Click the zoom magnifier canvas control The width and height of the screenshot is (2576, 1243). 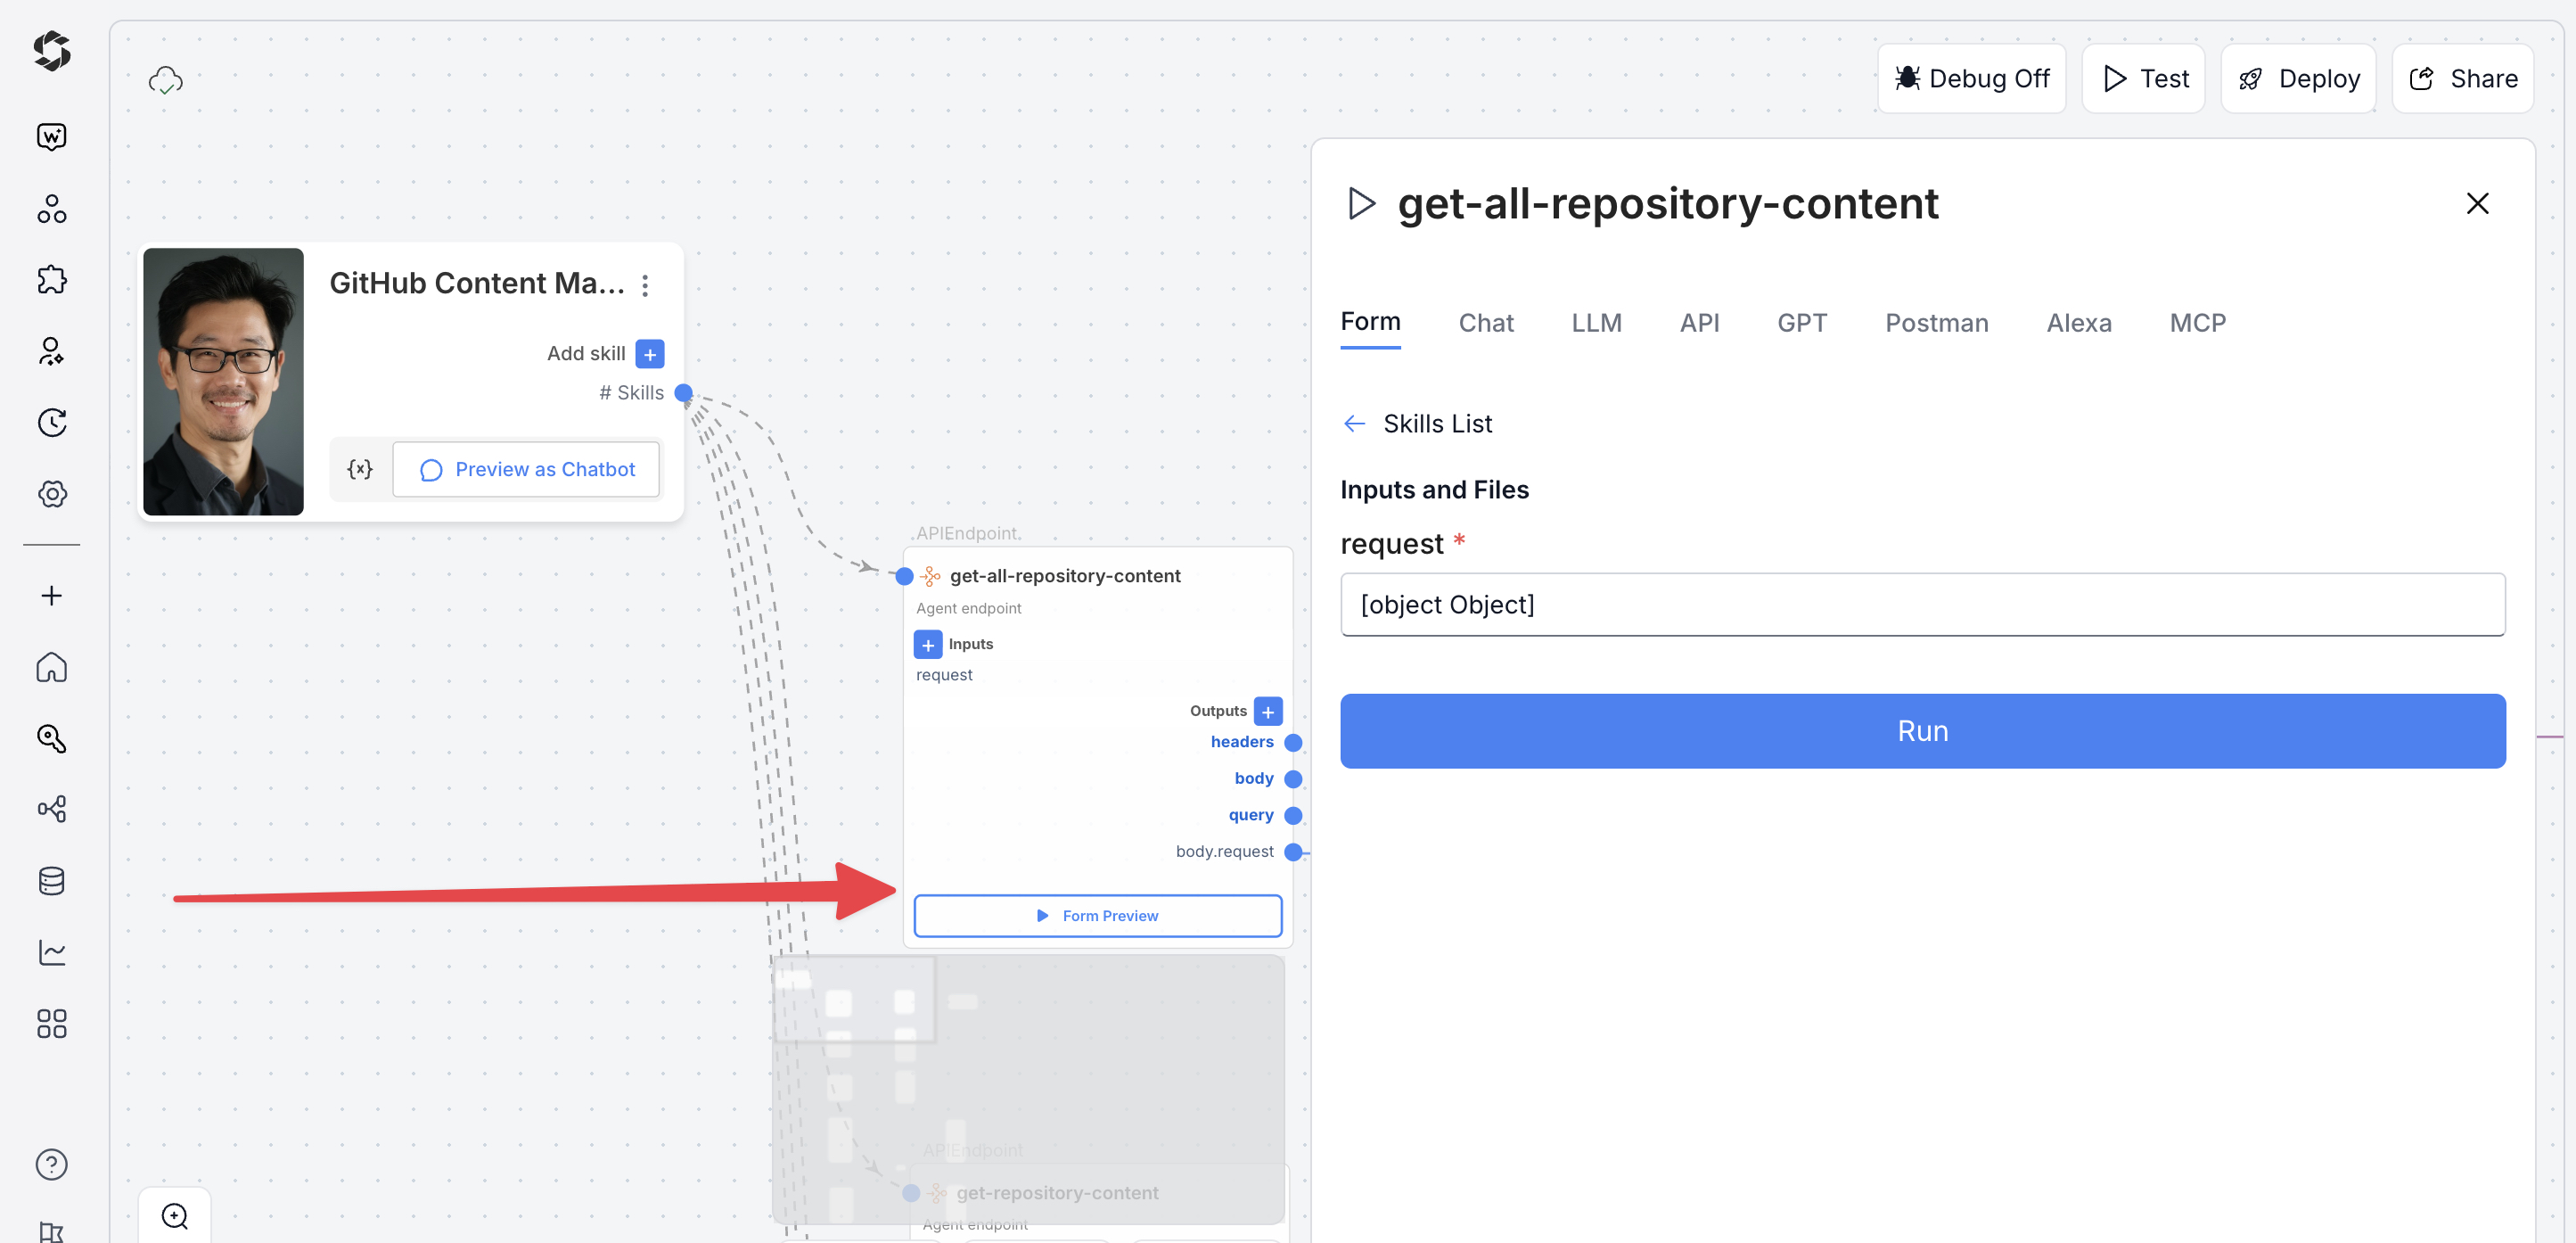[175, 1216]
